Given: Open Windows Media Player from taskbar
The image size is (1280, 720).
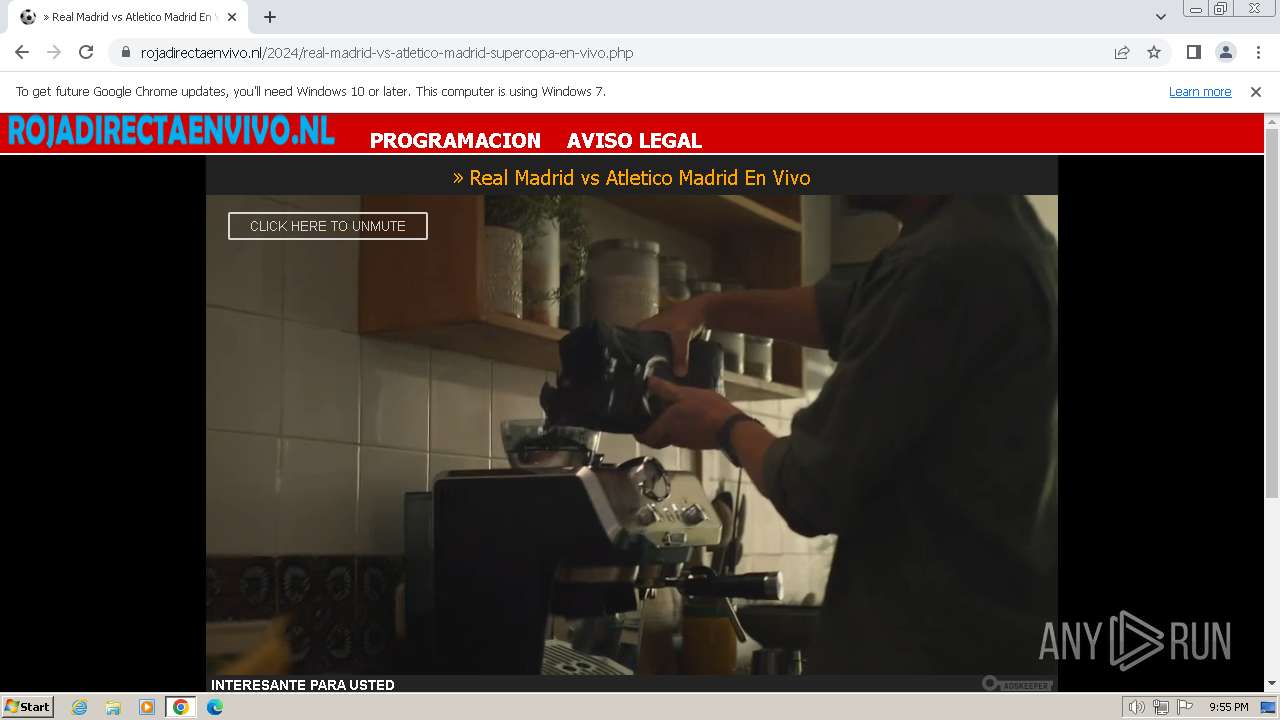Looking at the screenshot, I should [147, 707].
